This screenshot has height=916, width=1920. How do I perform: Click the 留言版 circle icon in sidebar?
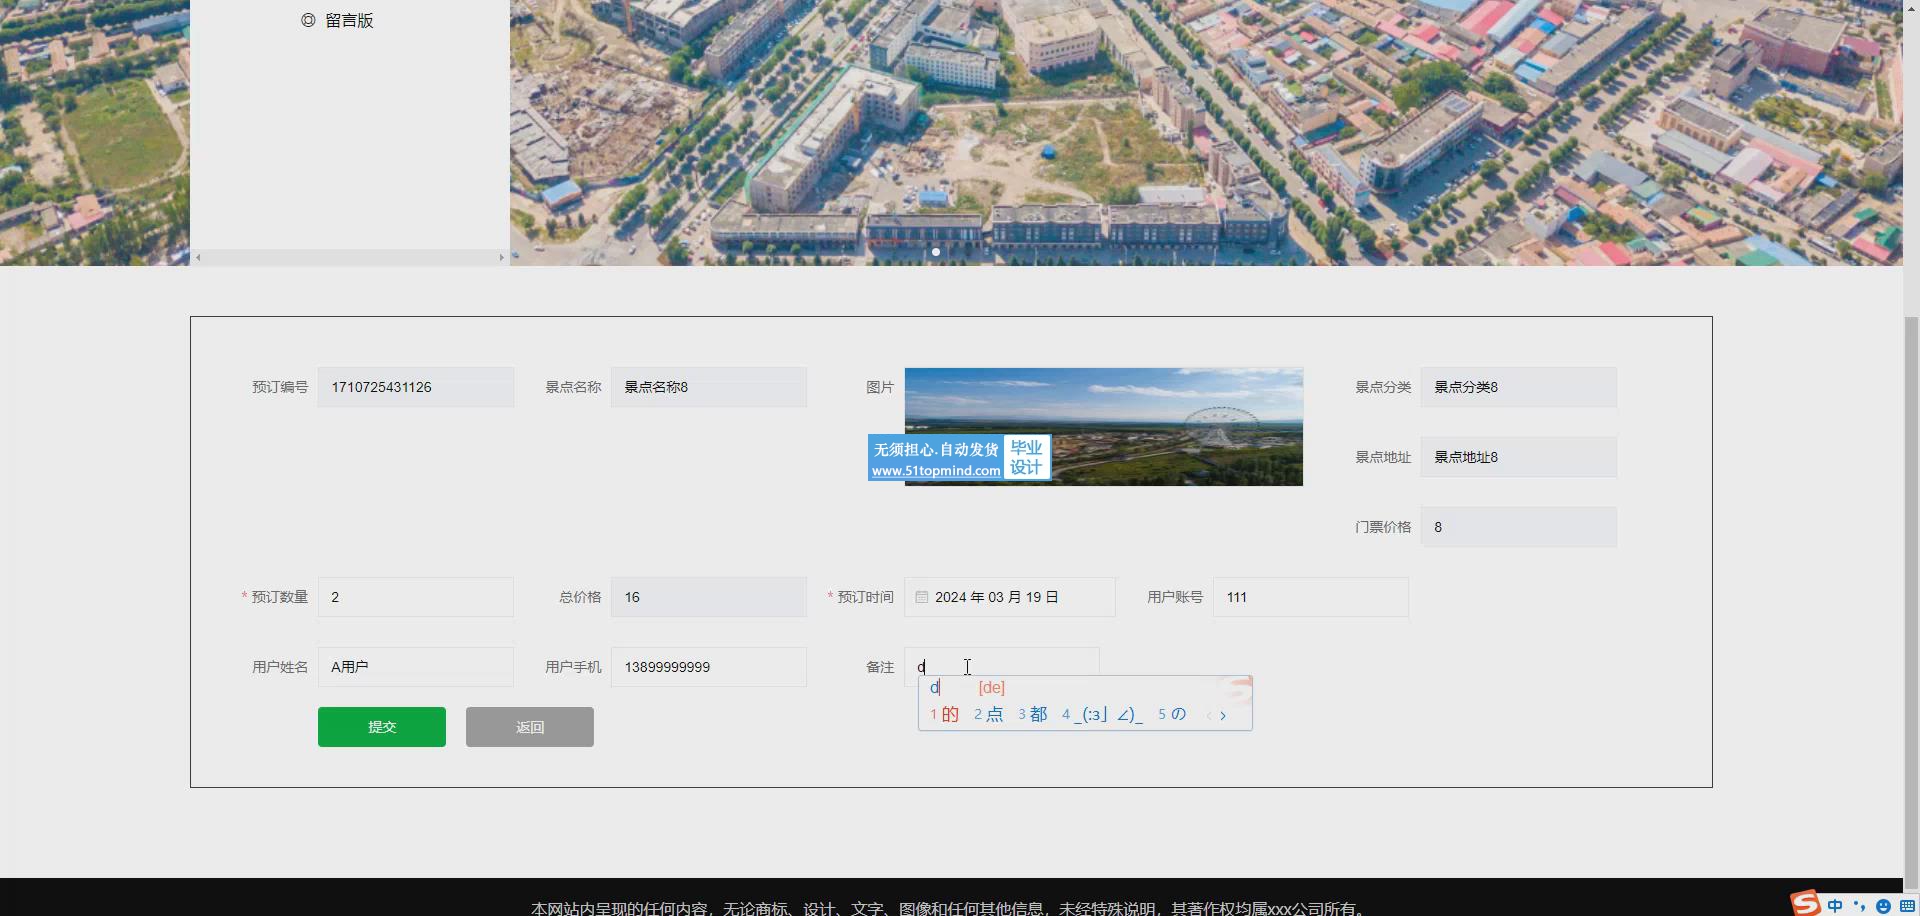[308, 20]
